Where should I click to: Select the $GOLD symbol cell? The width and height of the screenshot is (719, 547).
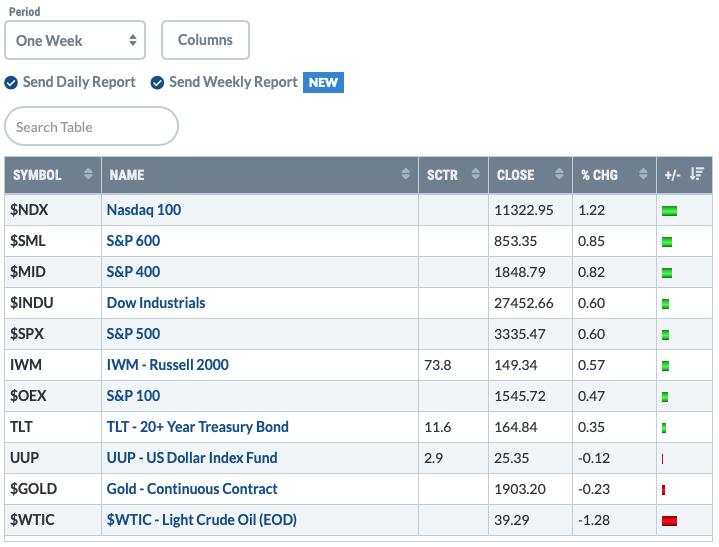tap(53, 489)
